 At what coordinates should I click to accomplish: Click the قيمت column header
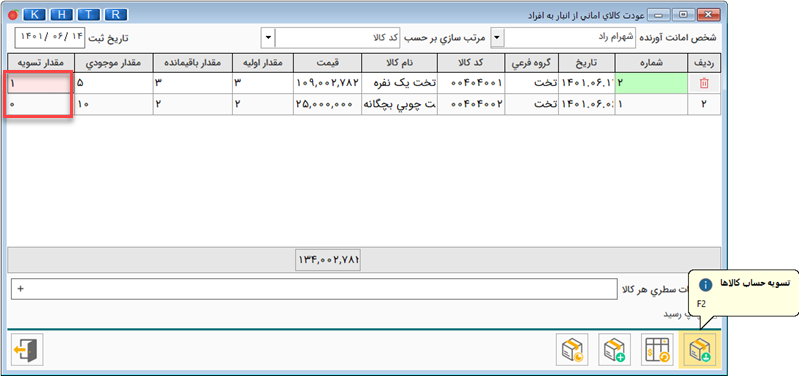[x=327, y=63]
